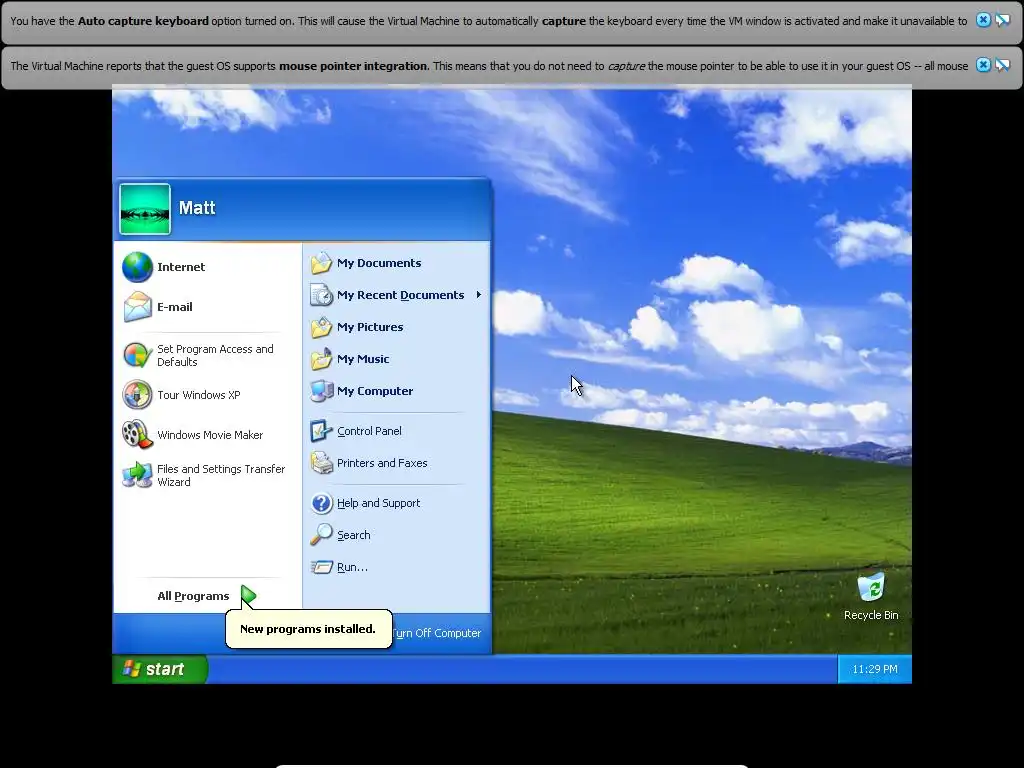The width and height of the screenshot is (1024, 768).
Task: Expand All Programs green arrow
Action: pos(248,595)
